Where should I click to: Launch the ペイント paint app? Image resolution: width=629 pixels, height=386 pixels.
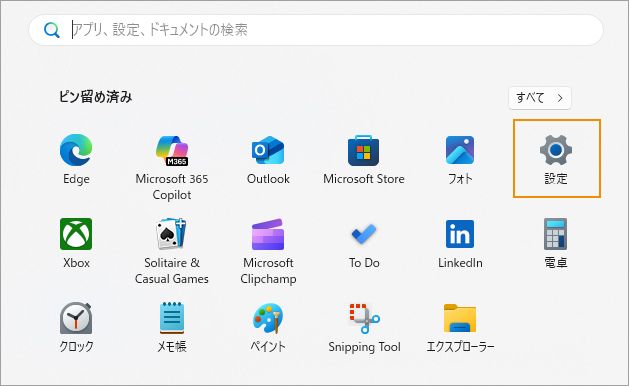click(x=268, y=327)
